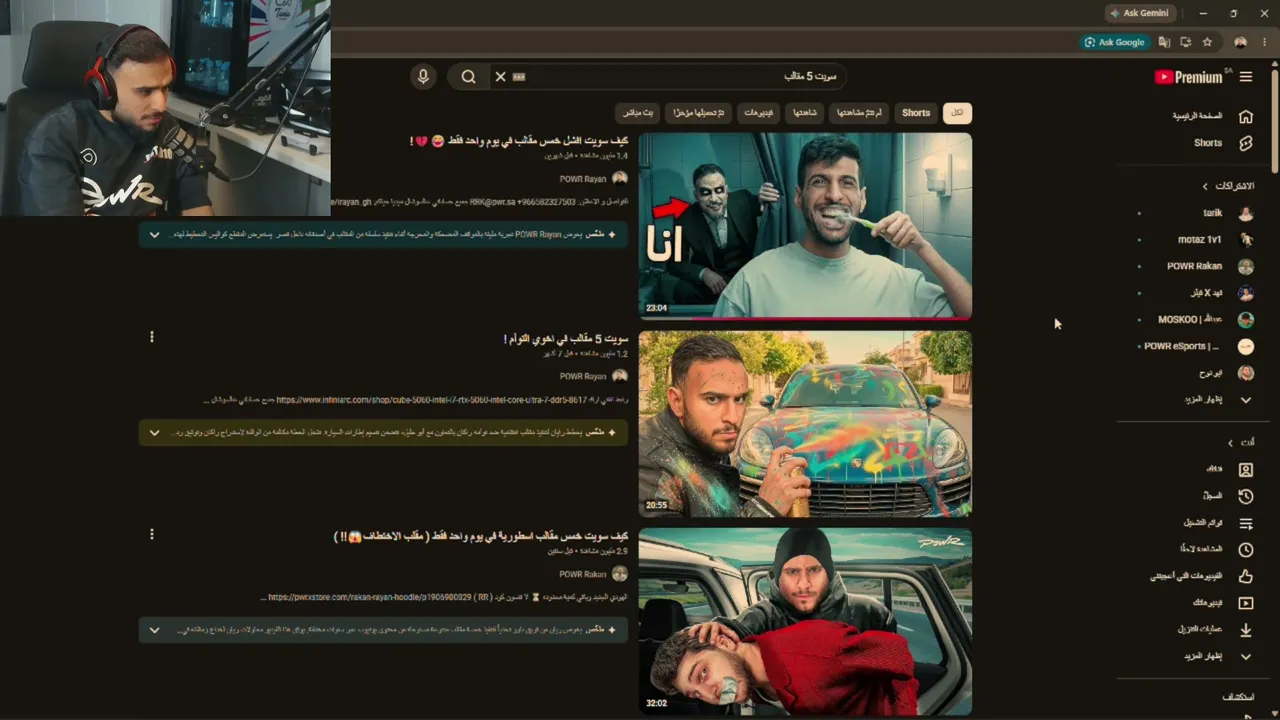Click the POWR Rayan channel name under the first result
This screenshot has height=720, width=1280.
[x=583, y=179]
